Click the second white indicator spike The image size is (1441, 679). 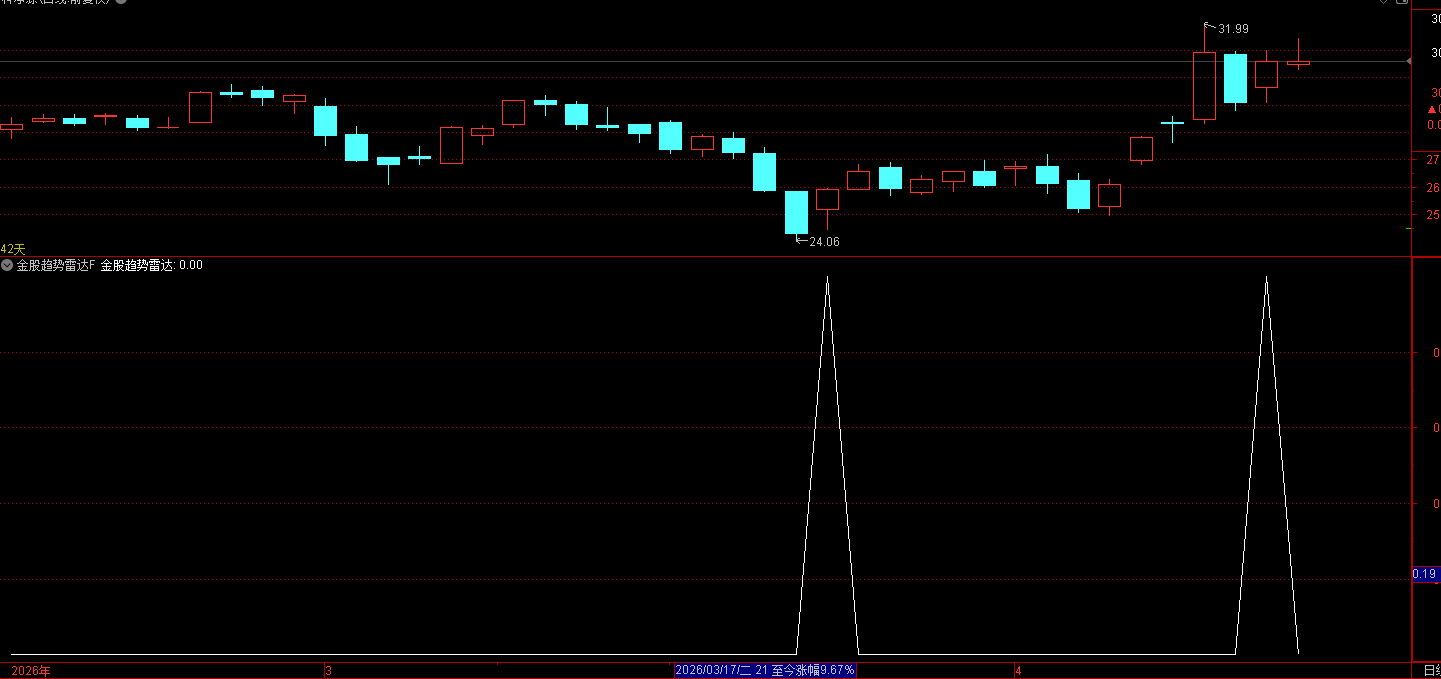pos(1266,465)
